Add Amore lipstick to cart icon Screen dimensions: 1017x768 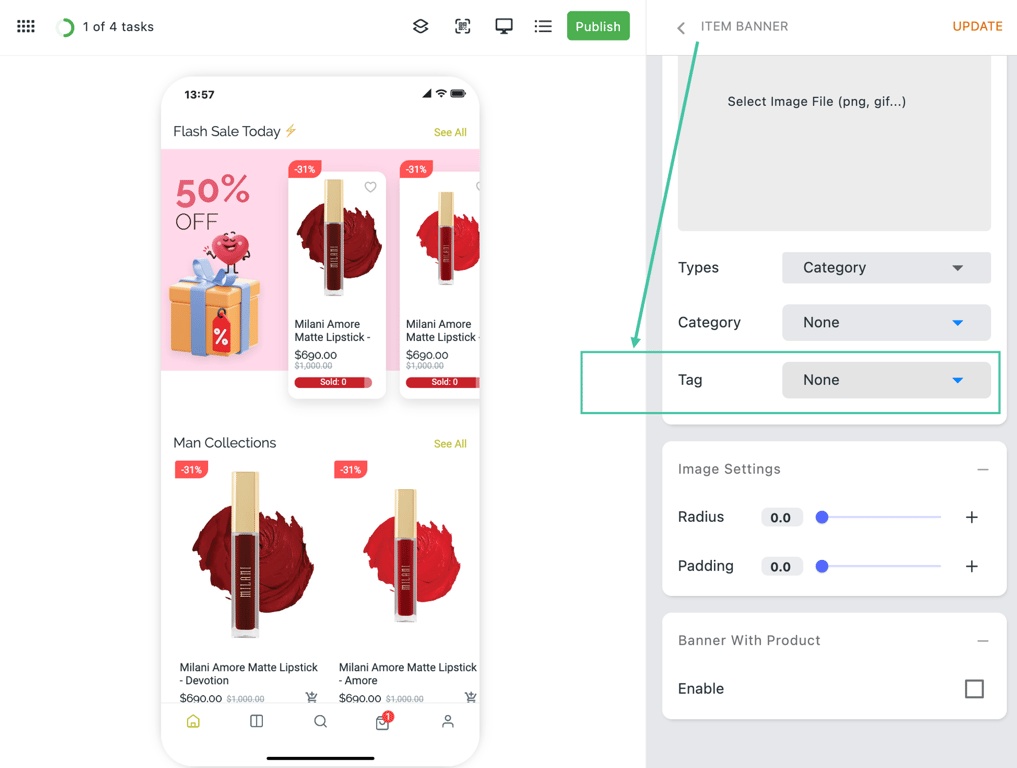click(471, 697)
